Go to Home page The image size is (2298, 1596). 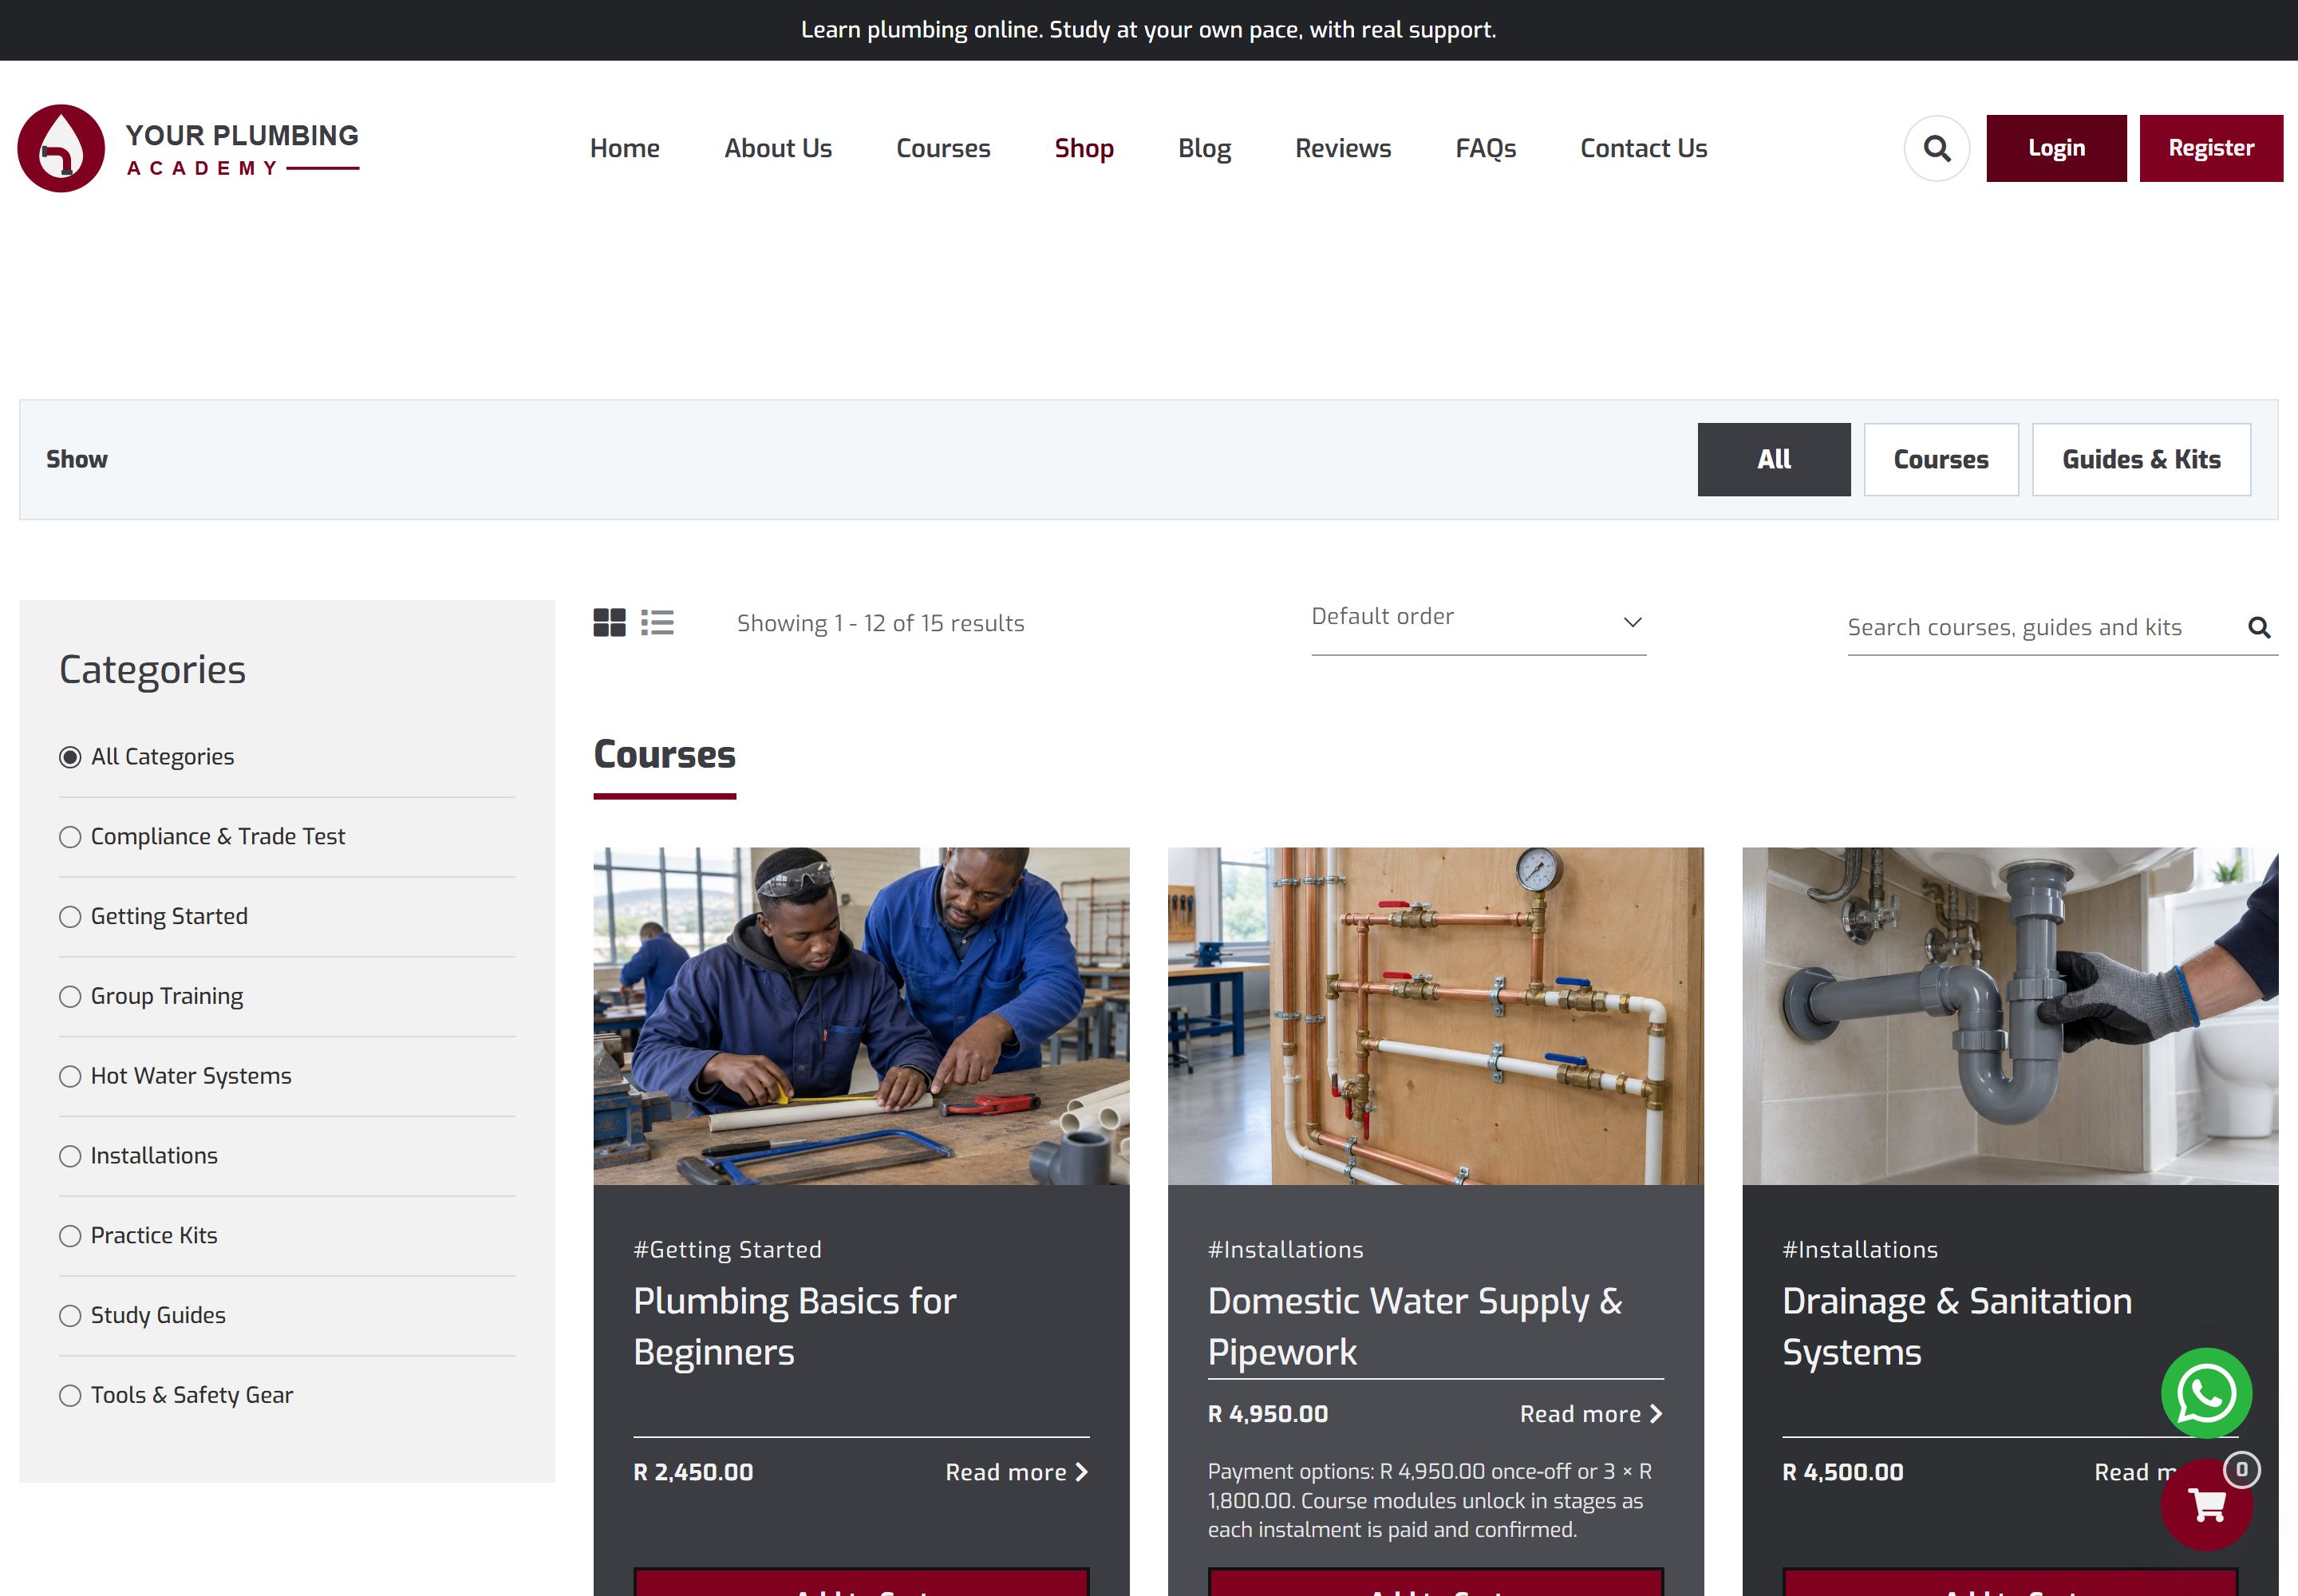(x=624, y=148)
